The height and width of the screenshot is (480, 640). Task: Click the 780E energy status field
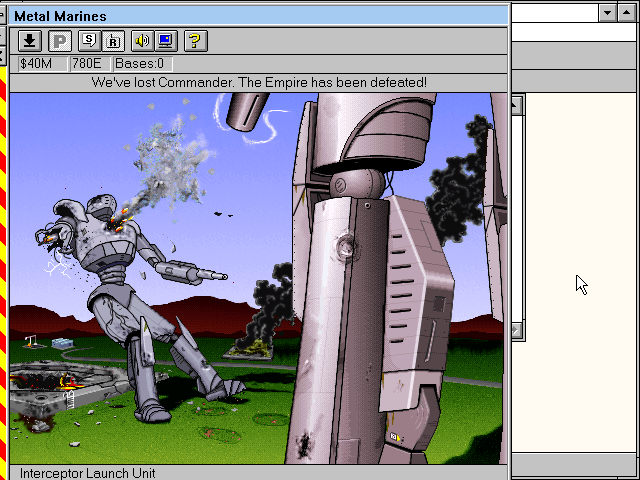point(90,64)
